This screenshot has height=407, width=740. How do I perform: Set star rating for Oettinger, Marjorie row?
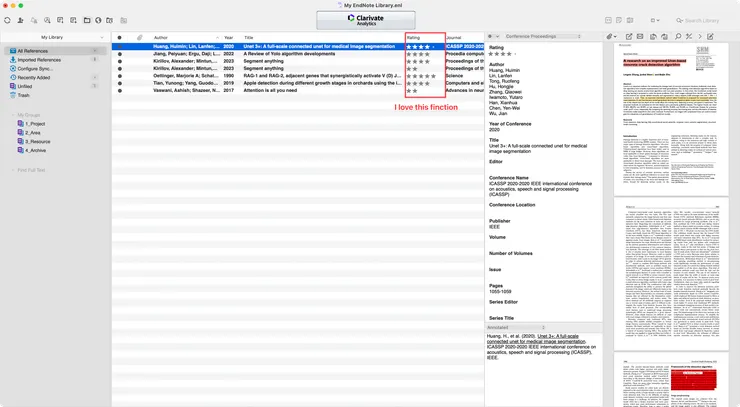[x=421, y=76]
